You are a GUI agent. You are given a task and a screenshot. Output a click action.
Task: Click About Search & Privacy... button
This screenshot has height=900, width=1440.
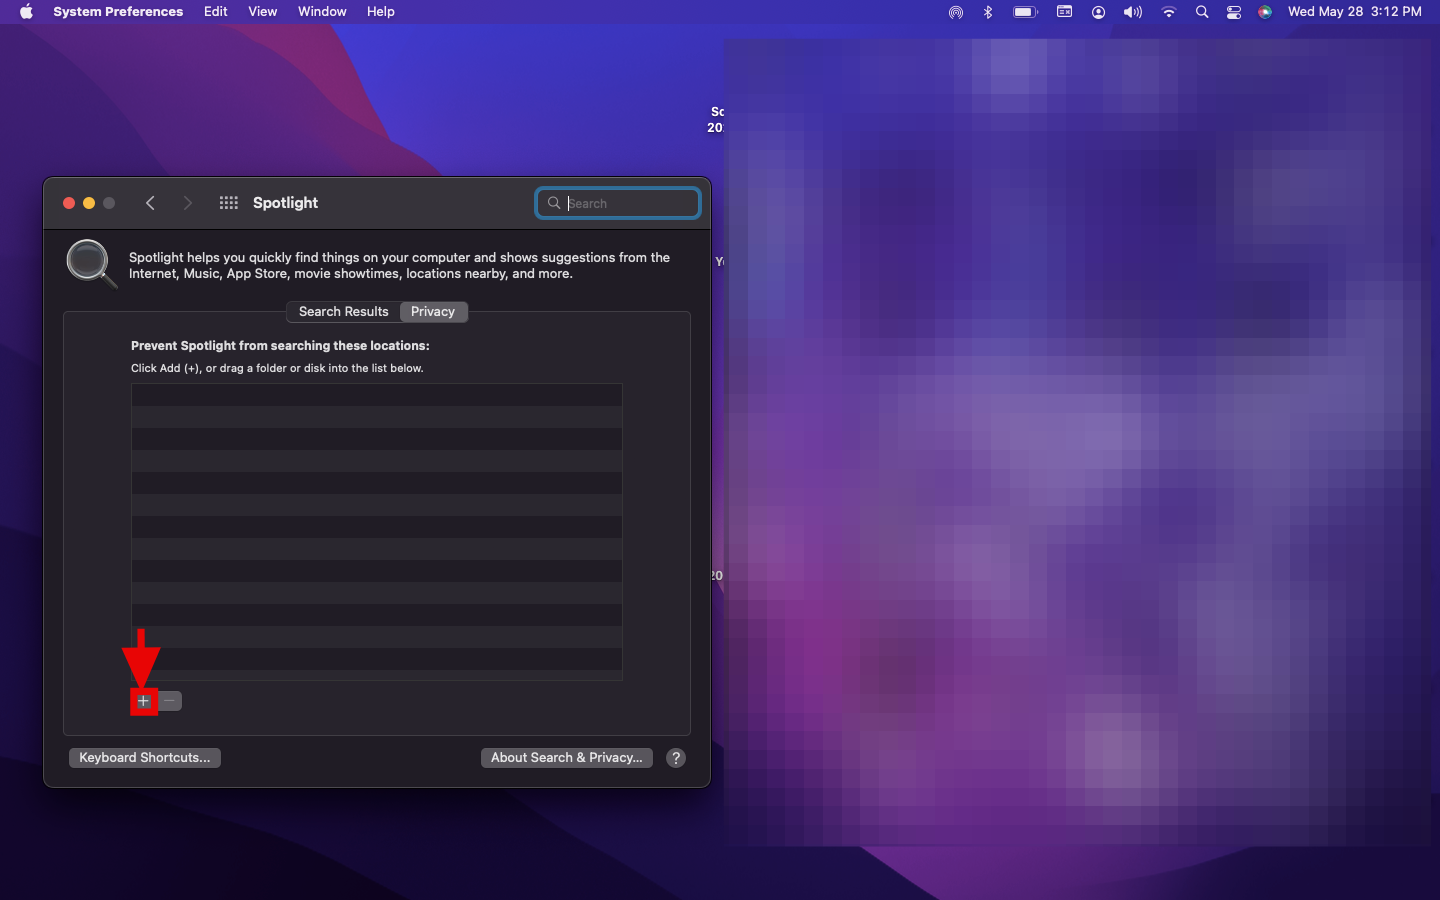coord(567,758)
